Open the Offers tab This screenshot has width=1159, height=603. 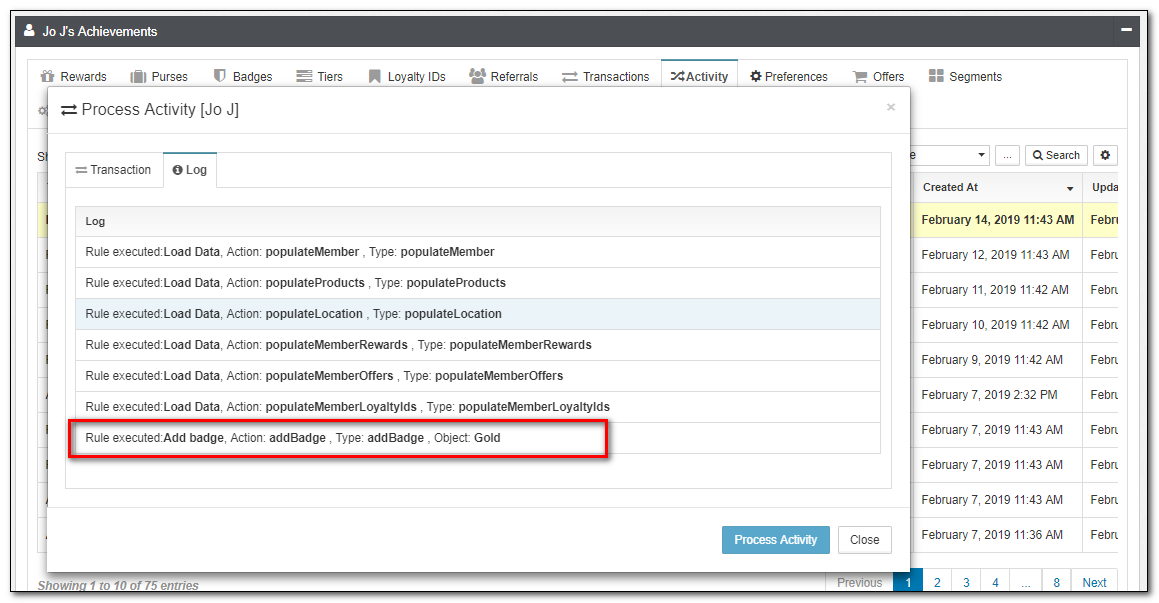(878, 77)
